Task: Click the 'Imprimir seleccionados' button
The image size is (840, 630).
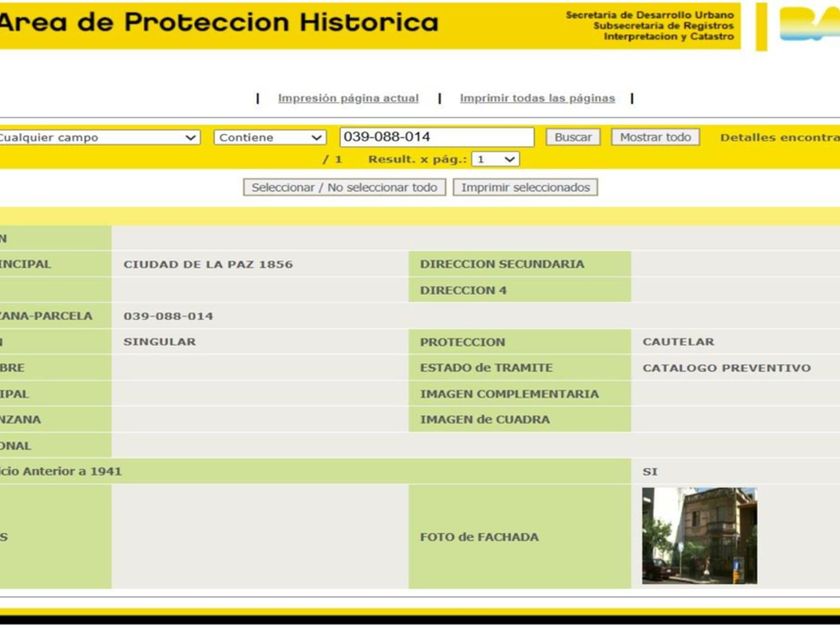Action: (526, 188)
